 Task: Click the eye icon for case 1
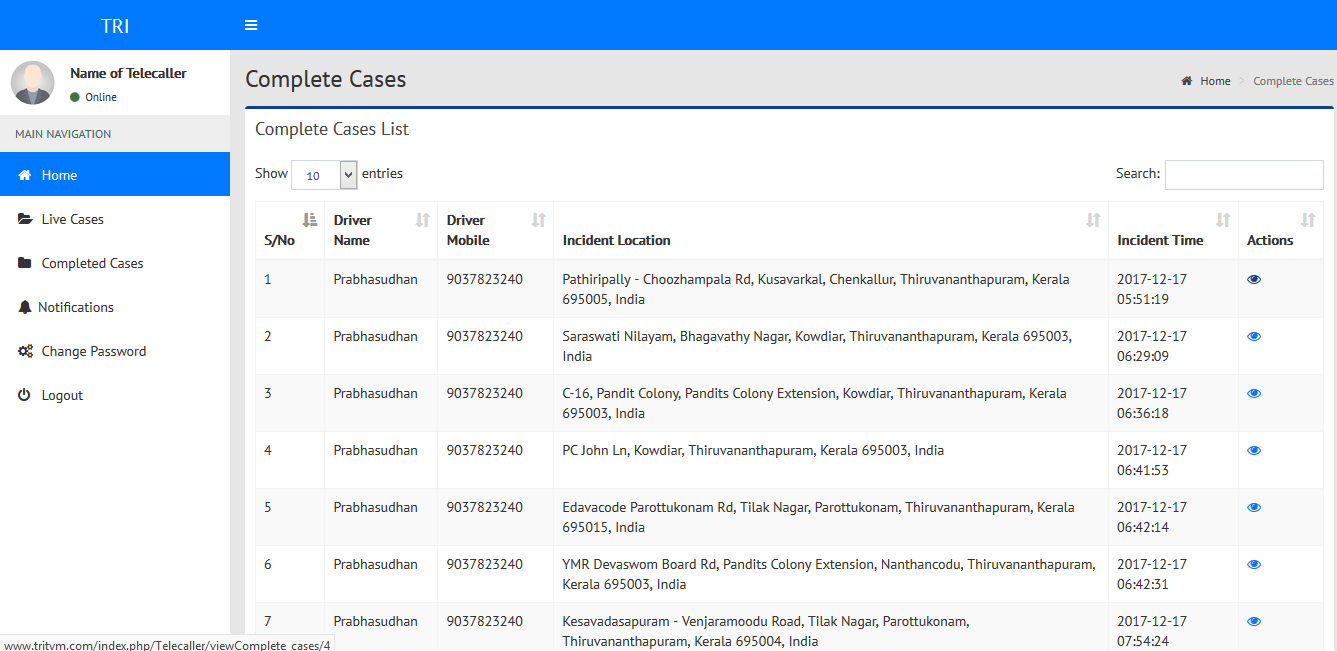coord(1254,280)
